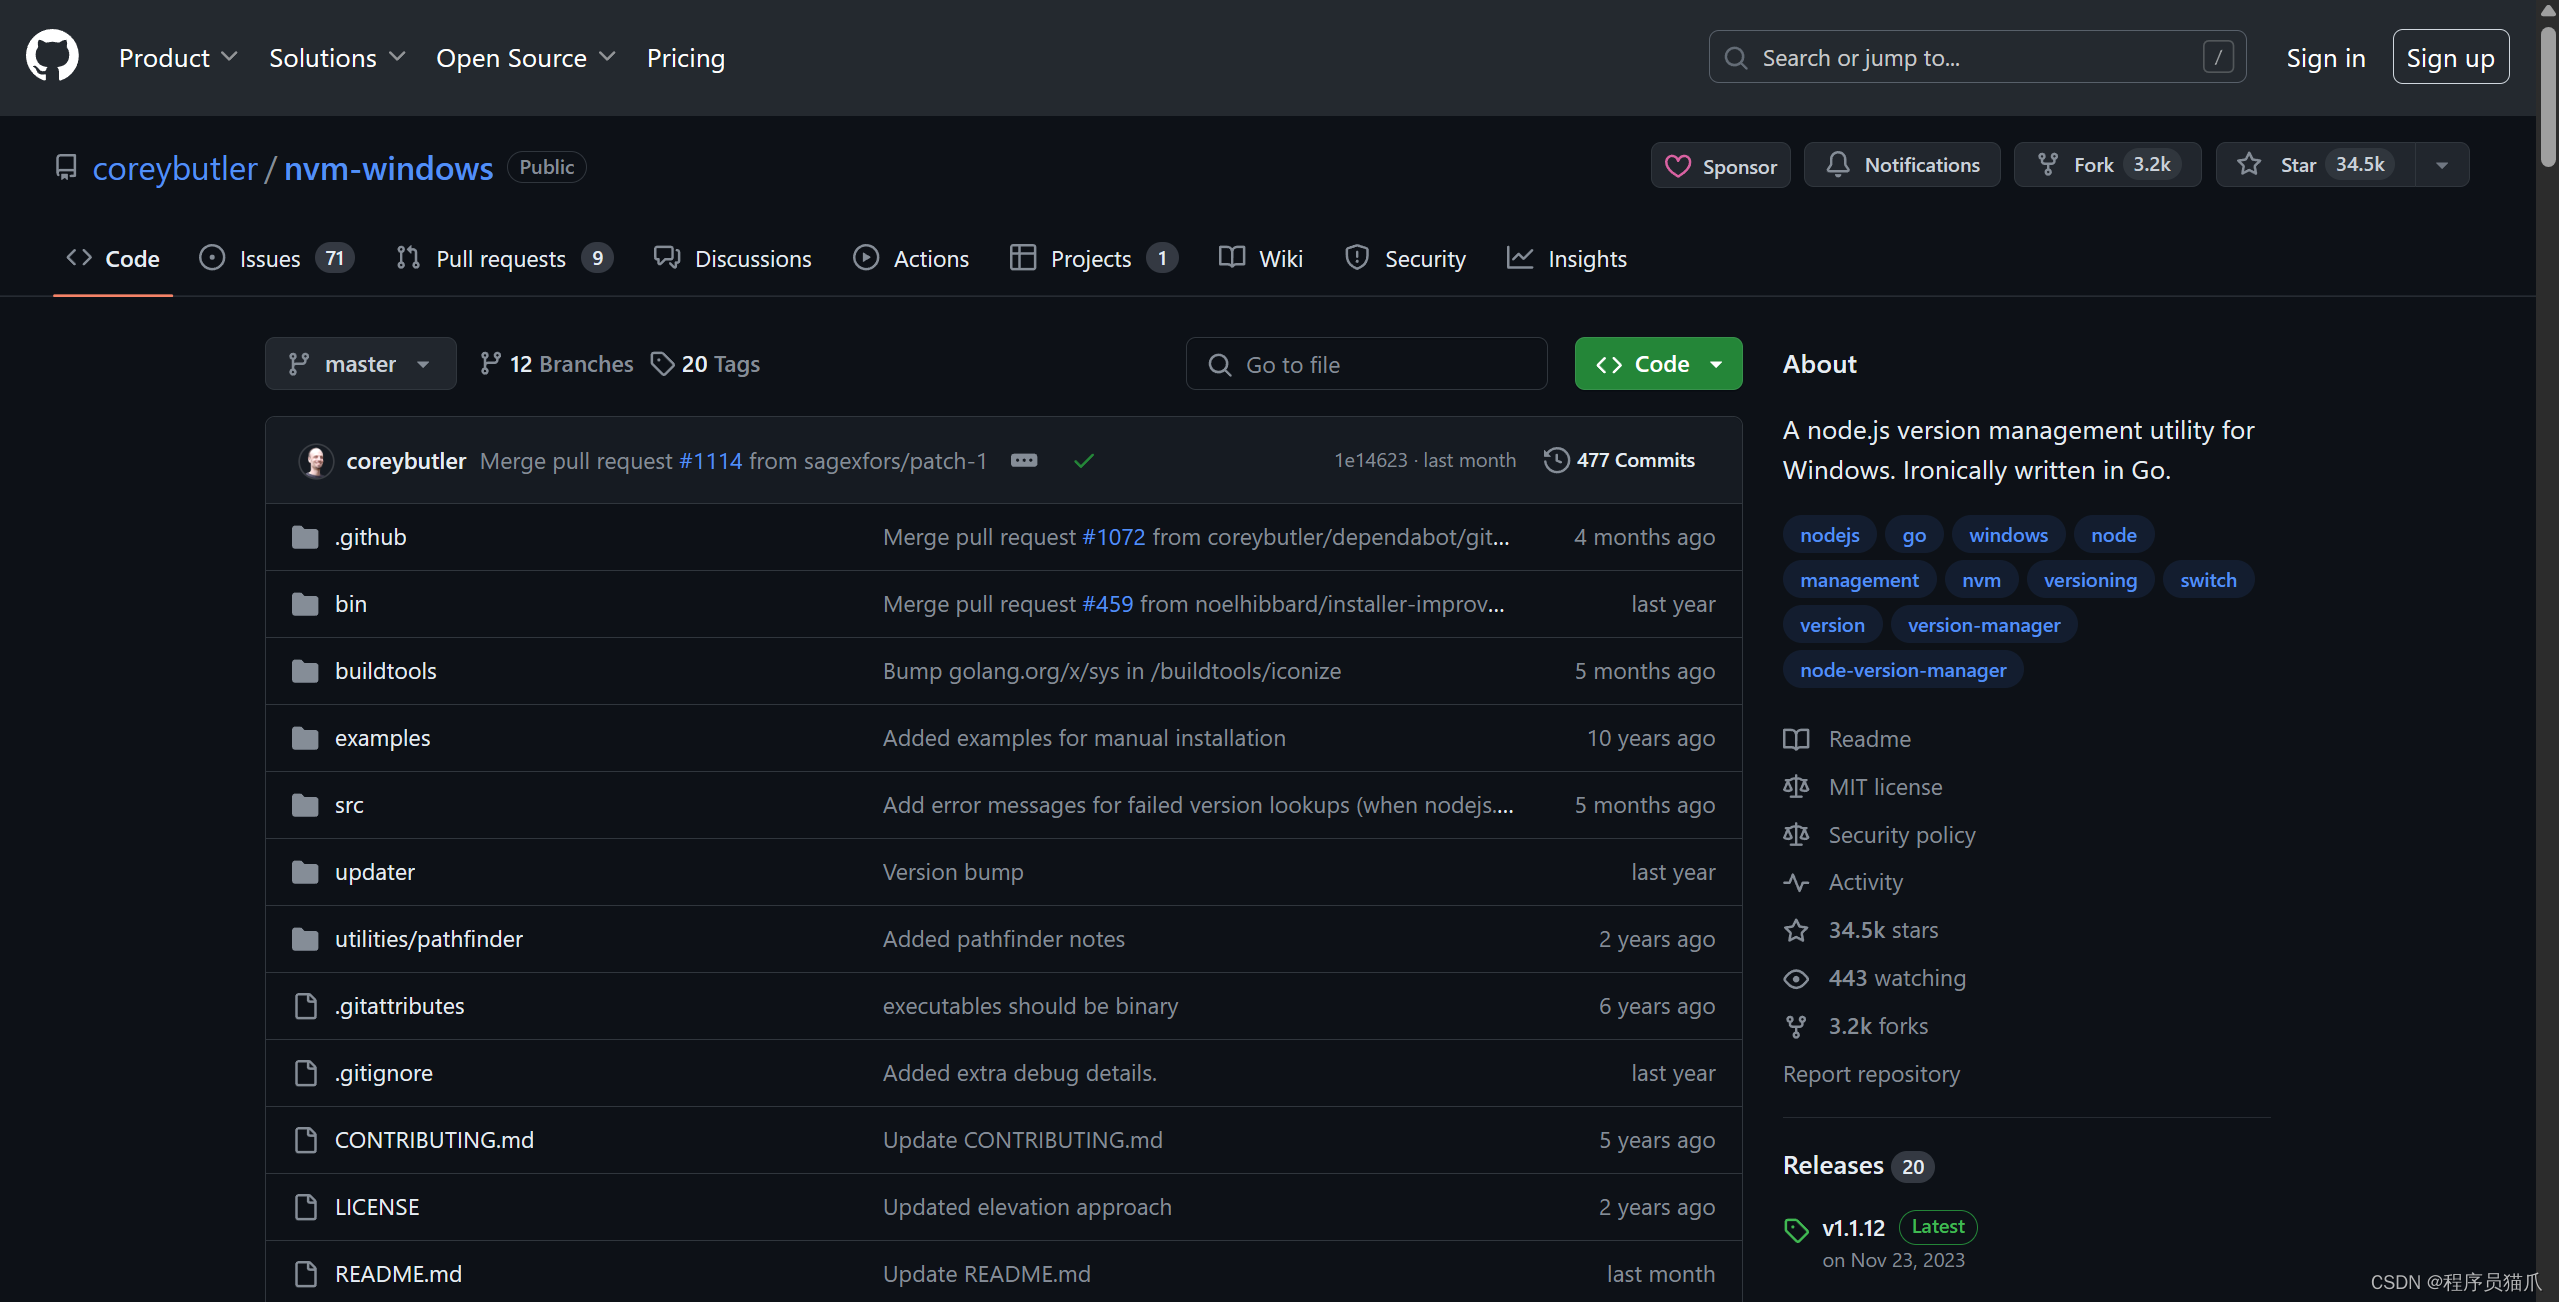Open Pricing page link
2559x1302 pixels.
tap(685, 58)
